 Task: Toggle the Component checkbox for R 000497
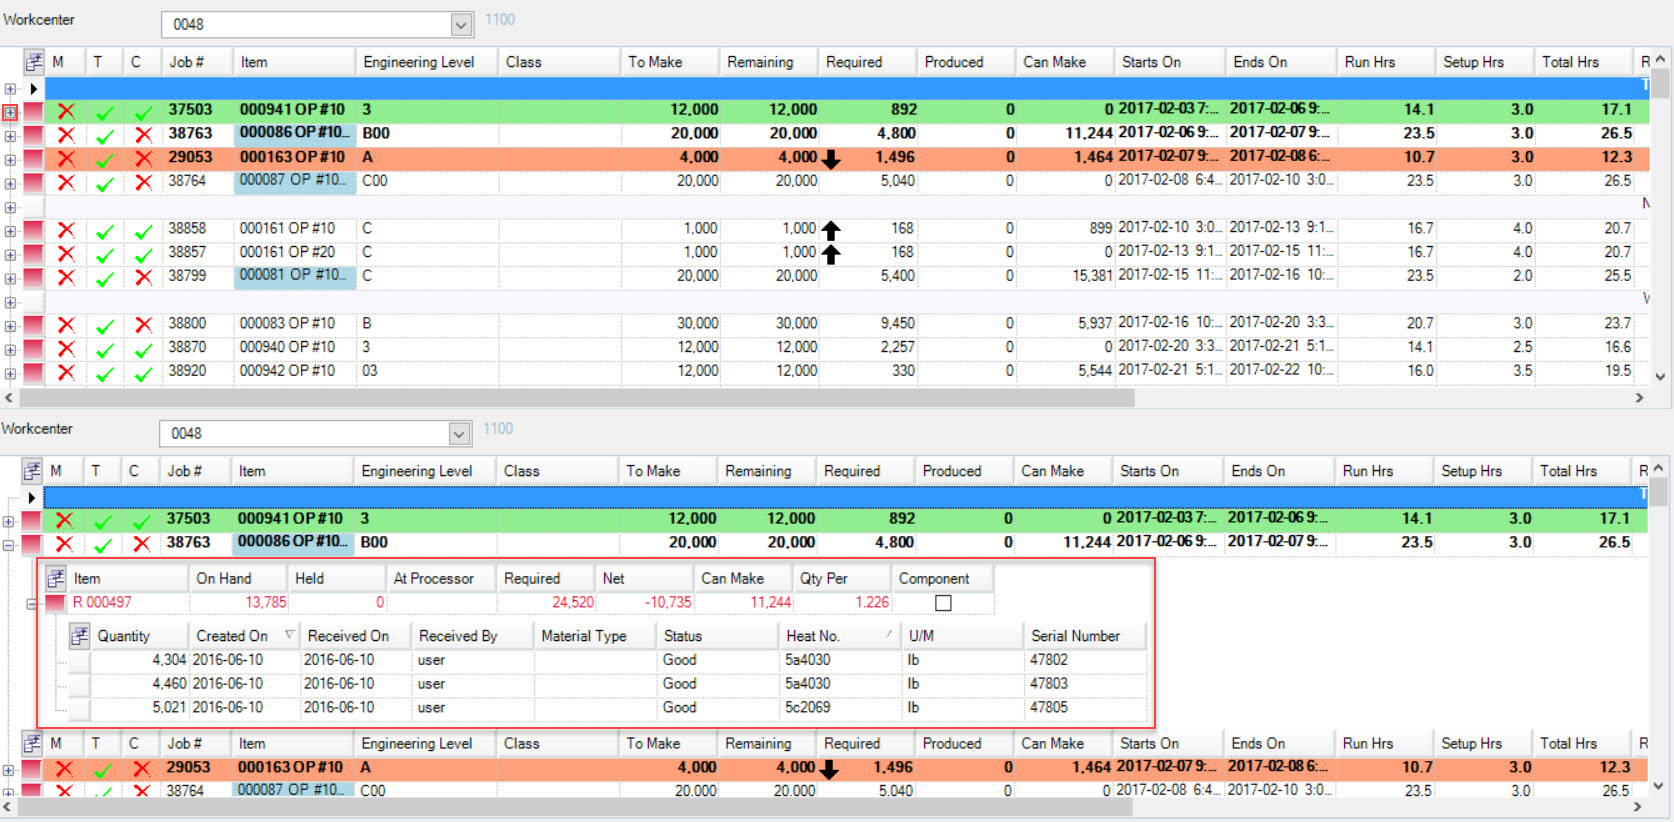click(943, 603)
